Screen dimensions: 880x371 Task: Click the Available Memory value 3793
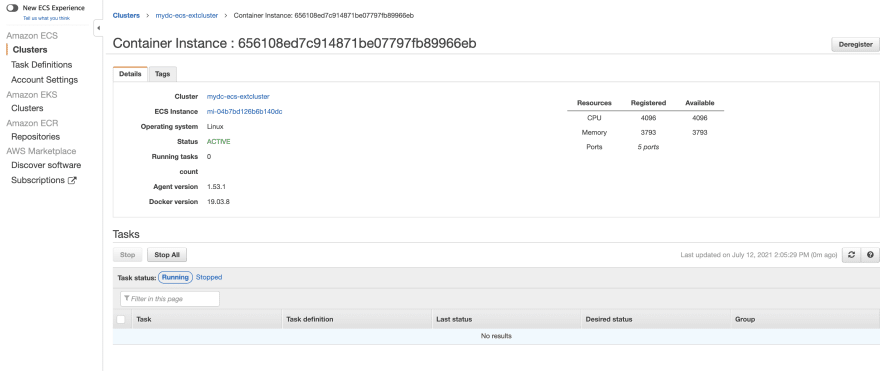(699, 132)
